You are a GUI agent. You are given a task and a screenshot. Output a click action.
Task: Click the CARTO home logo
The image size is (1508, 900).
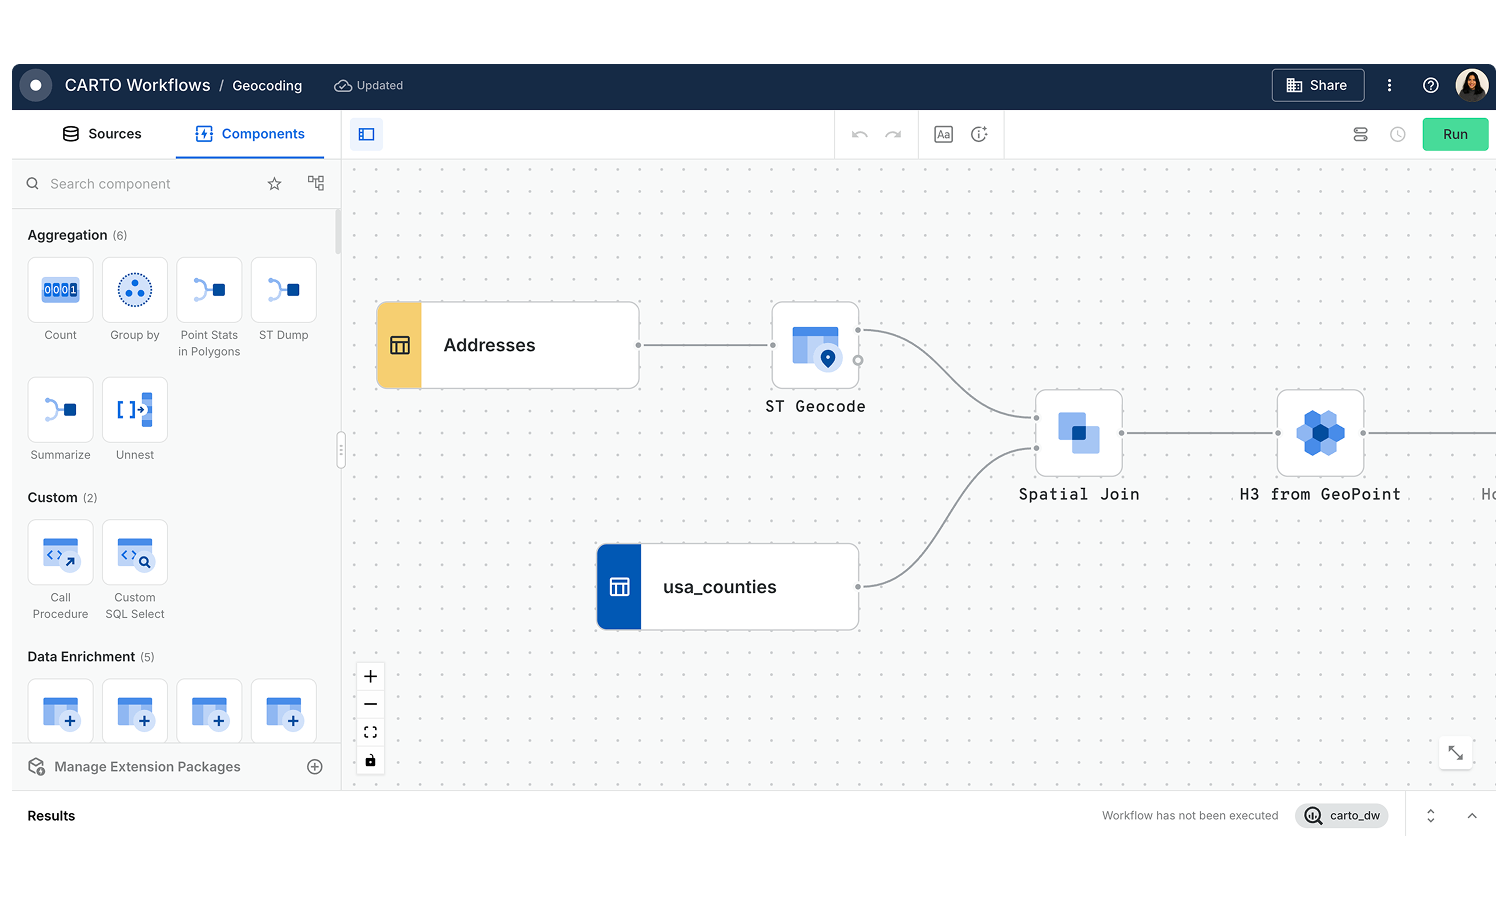[36, 85]
